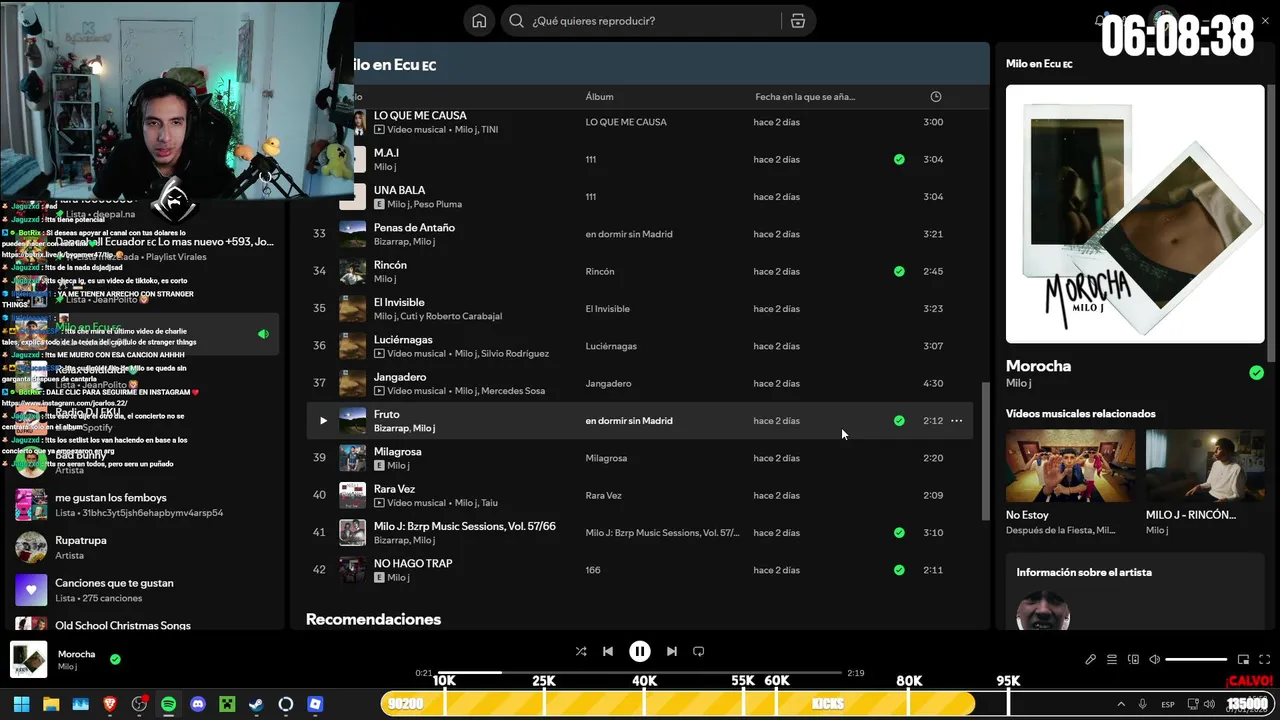Screen dimensions: 1280x720
Task: Toggle the saved checkmark on Fruto
Action: (899, 421)
